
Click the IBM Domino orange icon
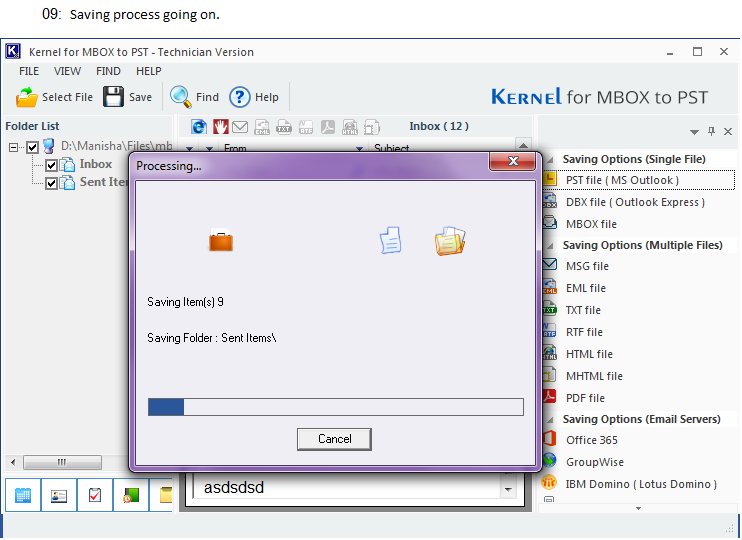(549, 482)
